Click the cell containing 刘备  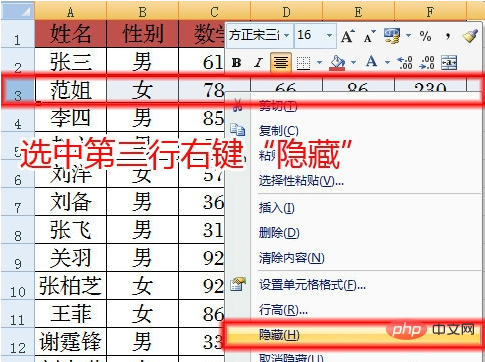coord(70,202)
